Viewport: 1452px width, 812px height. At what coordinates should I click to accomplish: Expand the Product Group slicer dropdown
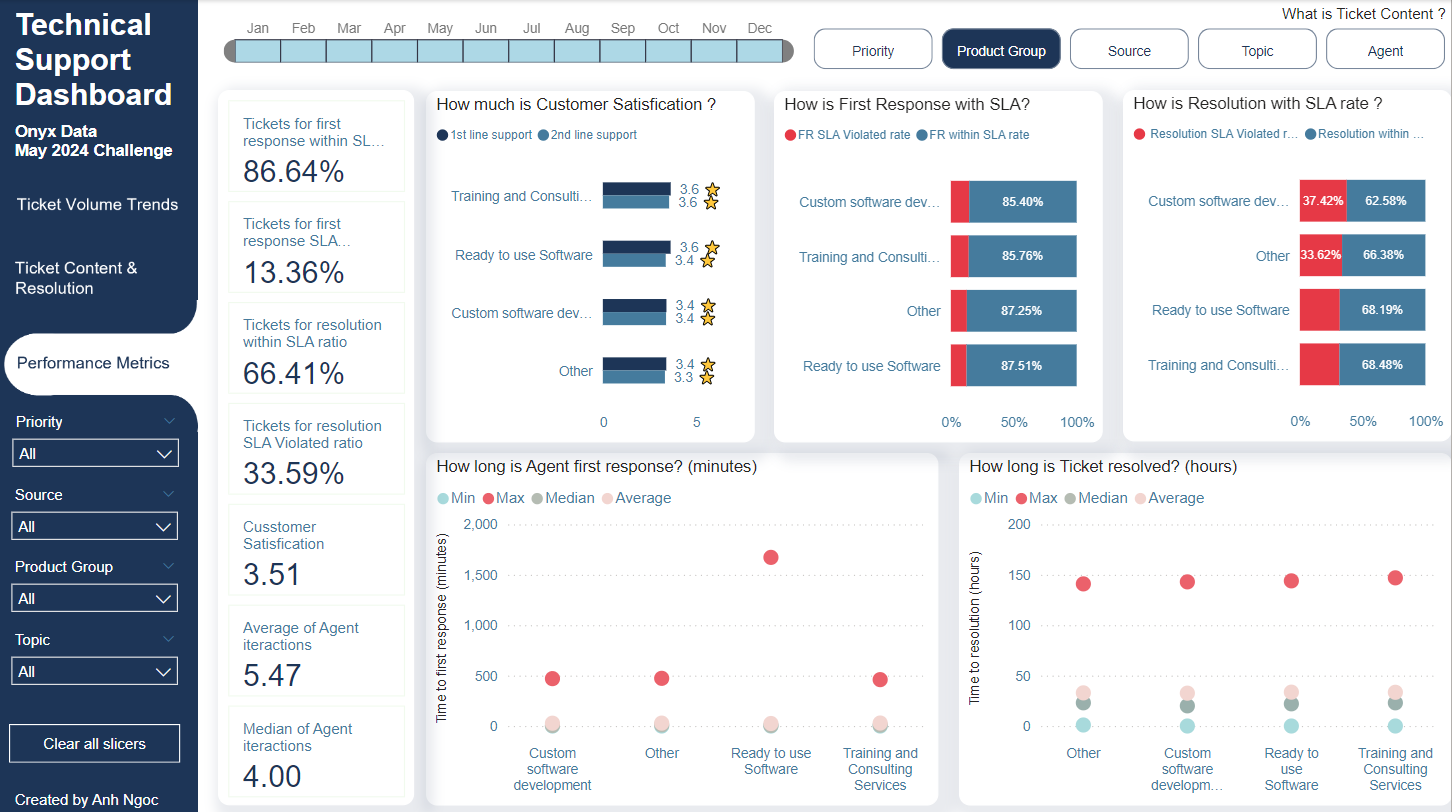(x=95, y=599)
